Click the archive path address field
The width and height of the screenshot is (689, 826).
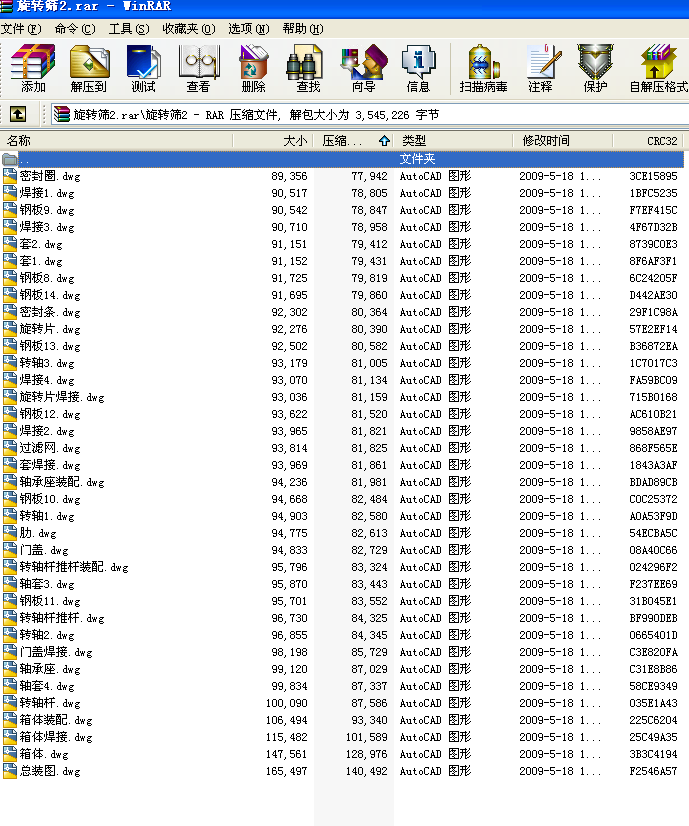click(370, 114)
